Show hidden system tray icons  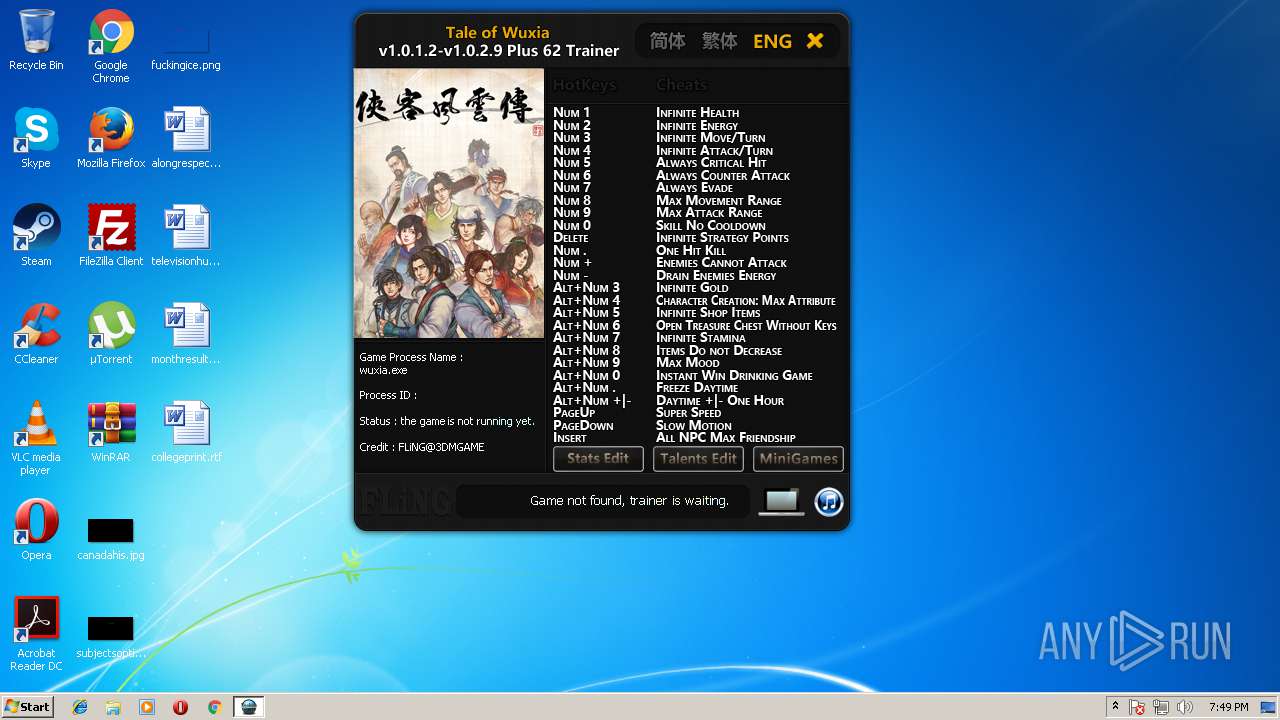coord(1115,707)
